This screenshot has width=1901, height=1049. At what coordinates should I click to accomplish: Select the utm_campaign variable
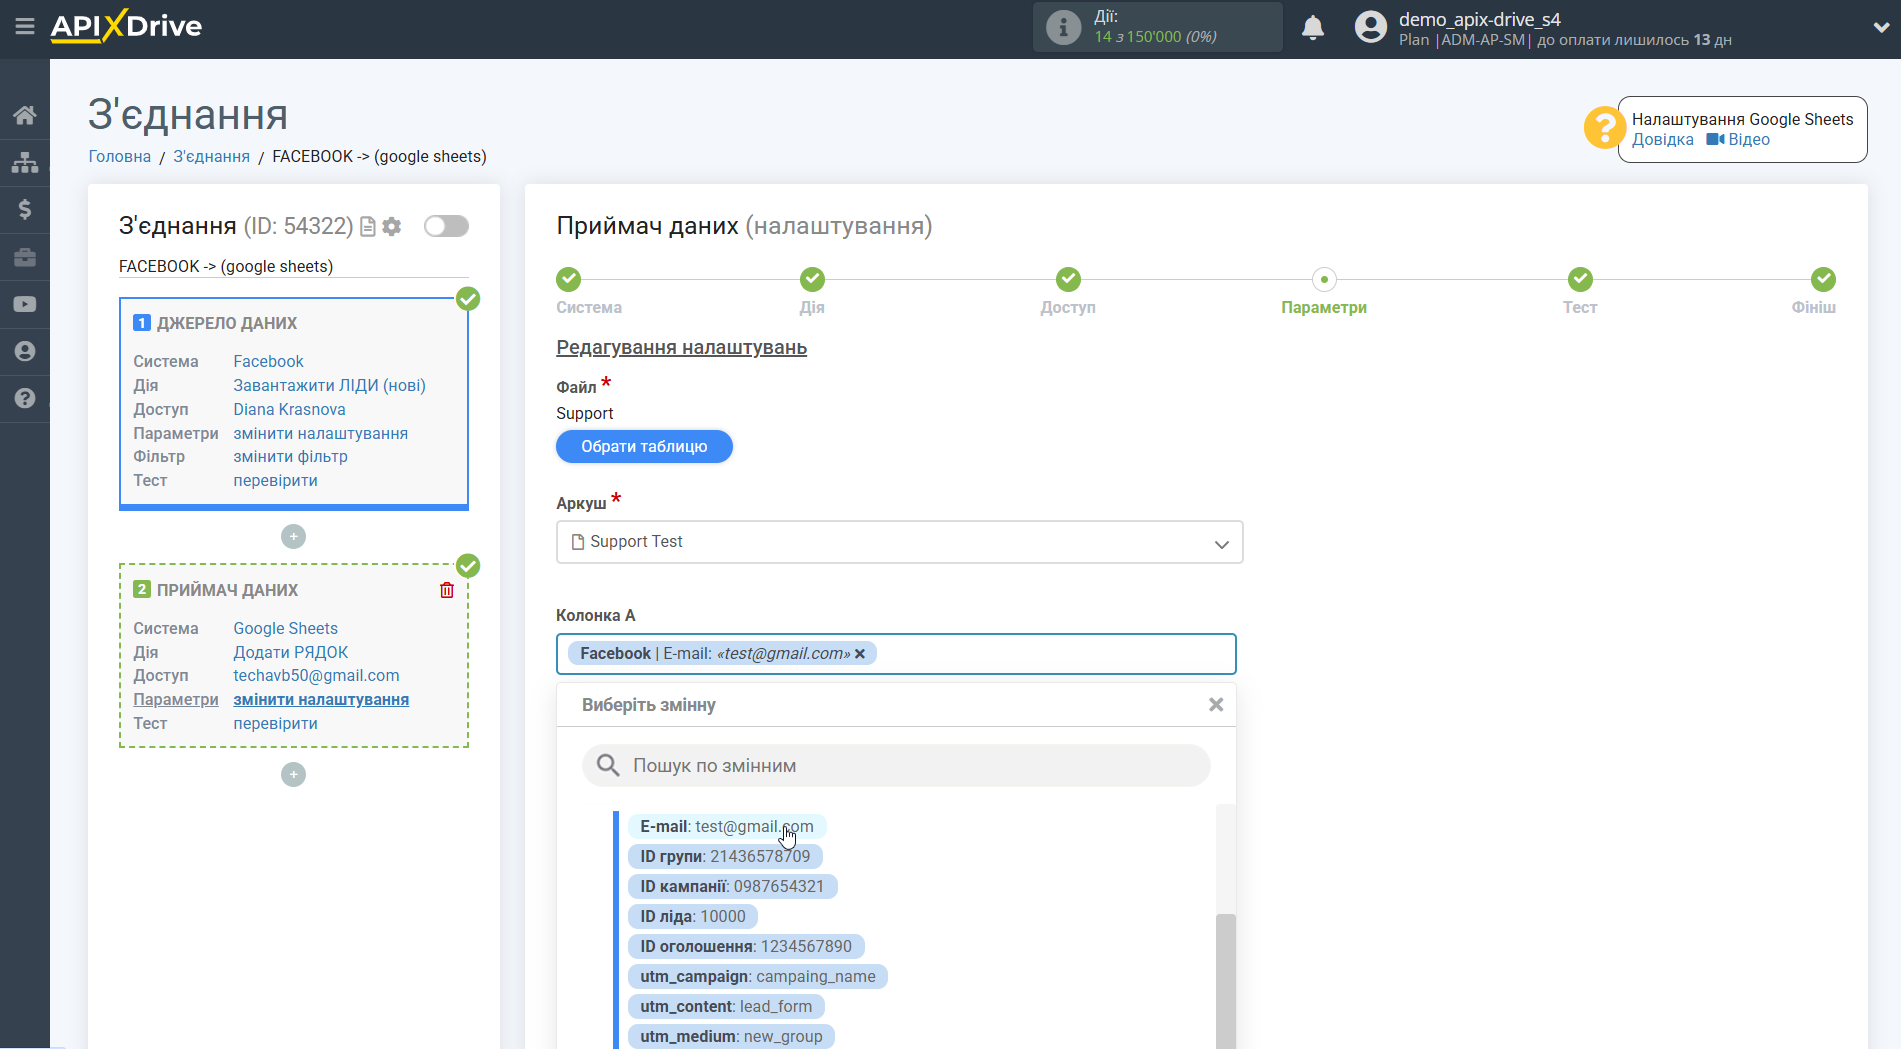tap(758, 977)
